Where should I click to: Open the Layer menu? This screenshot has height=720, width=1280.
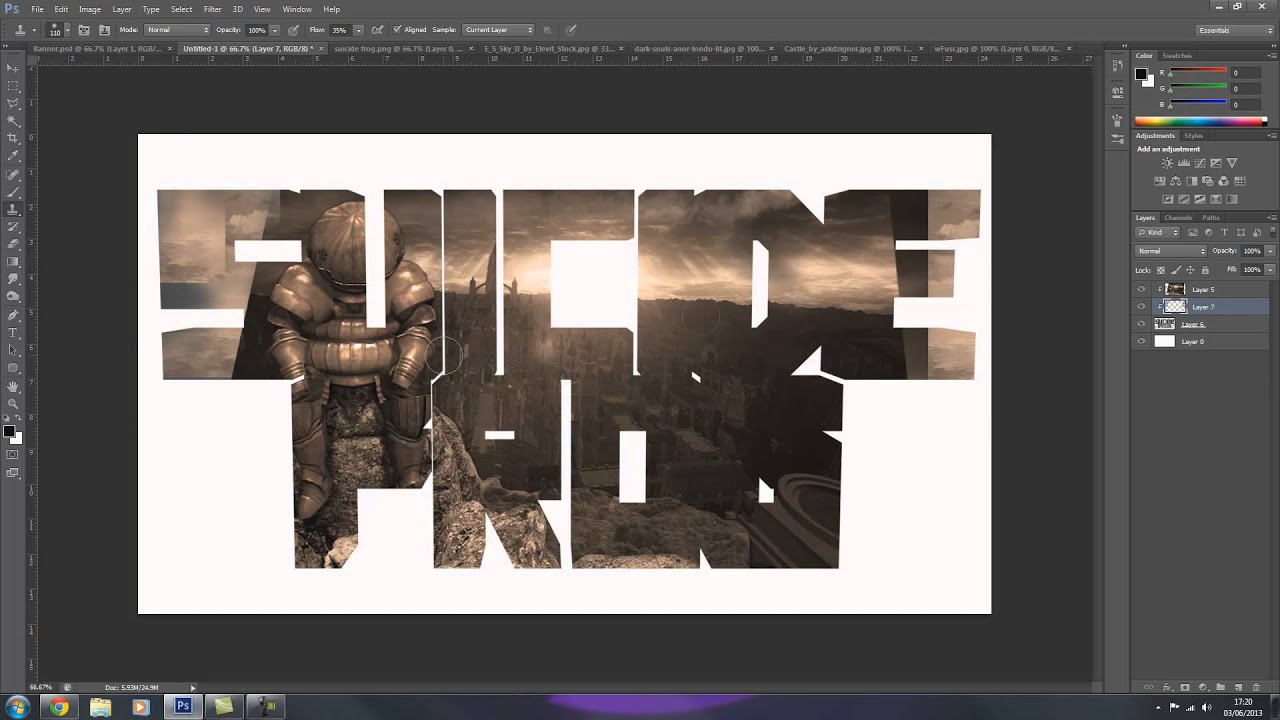point(121,9)
